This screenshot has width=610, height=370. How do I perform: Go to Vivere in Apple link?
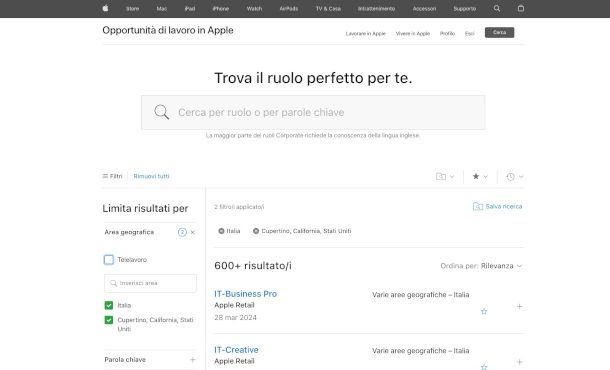pos(413,34)
